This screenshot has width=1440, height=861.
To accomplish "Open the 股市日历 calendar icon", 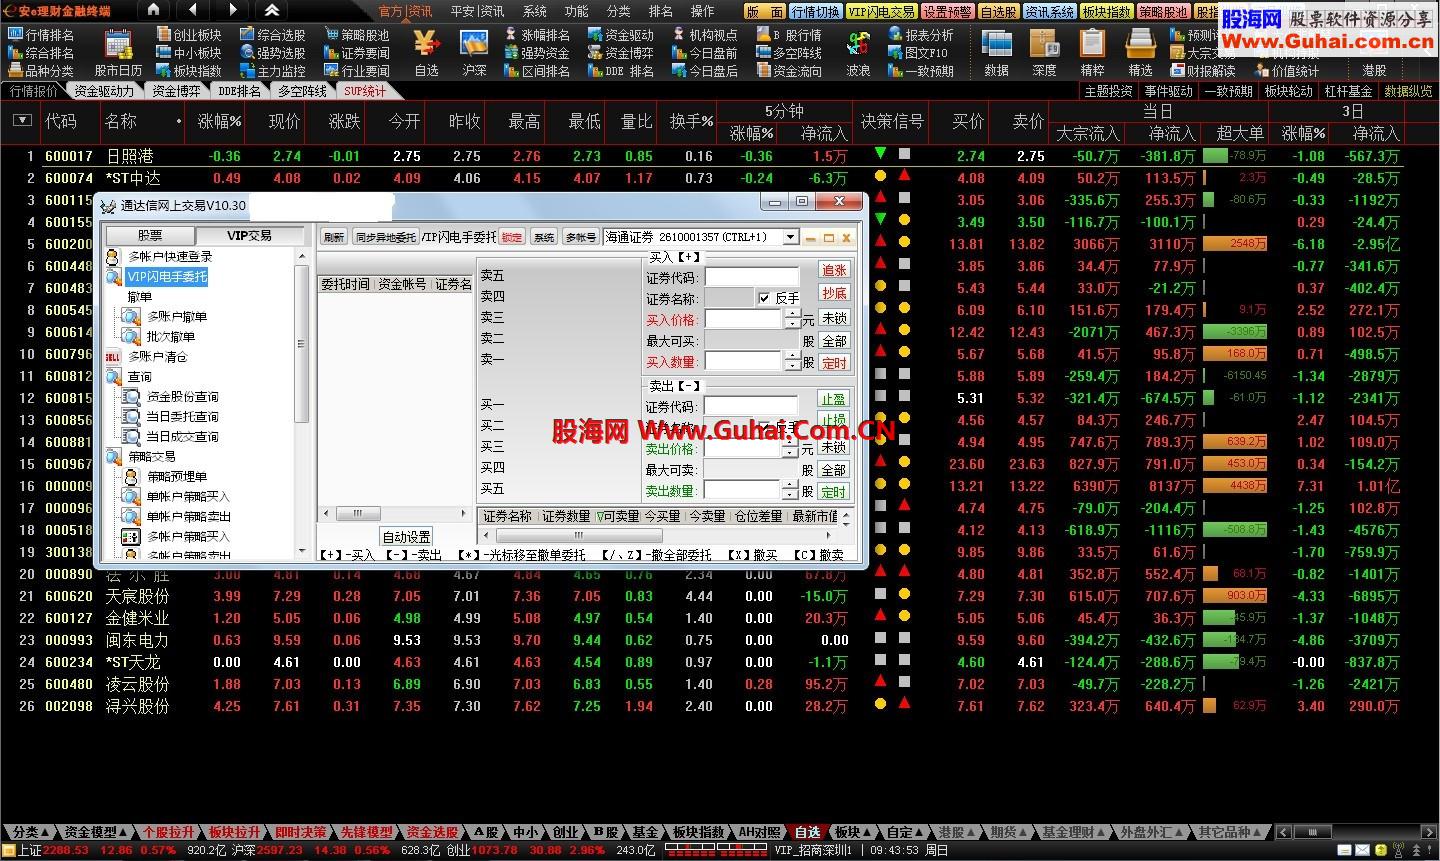I will pyautogui.click(x=118, y=46).
